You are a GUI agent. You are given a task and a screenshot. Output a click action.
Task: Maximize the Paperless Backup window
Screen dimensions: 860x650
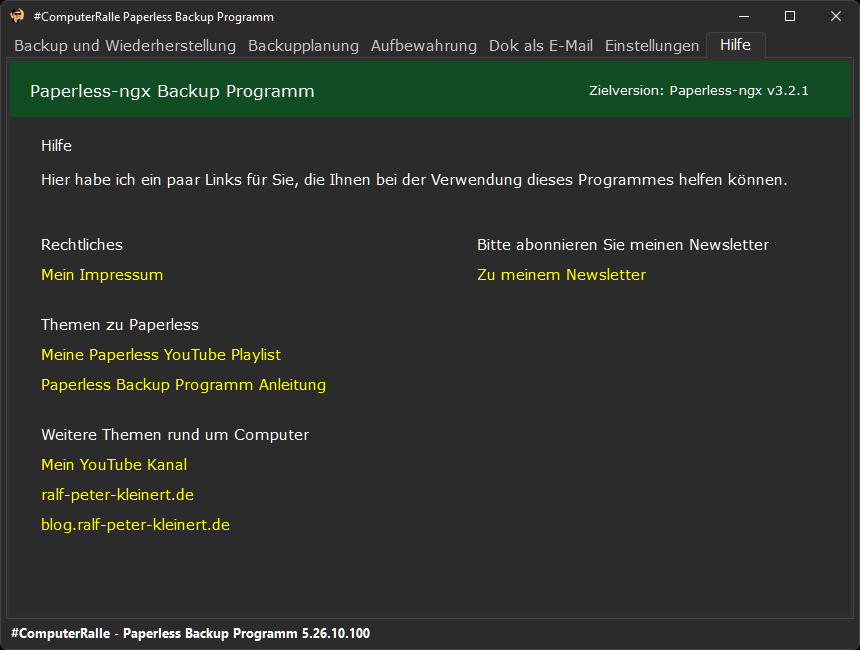(x=790, y=16)
